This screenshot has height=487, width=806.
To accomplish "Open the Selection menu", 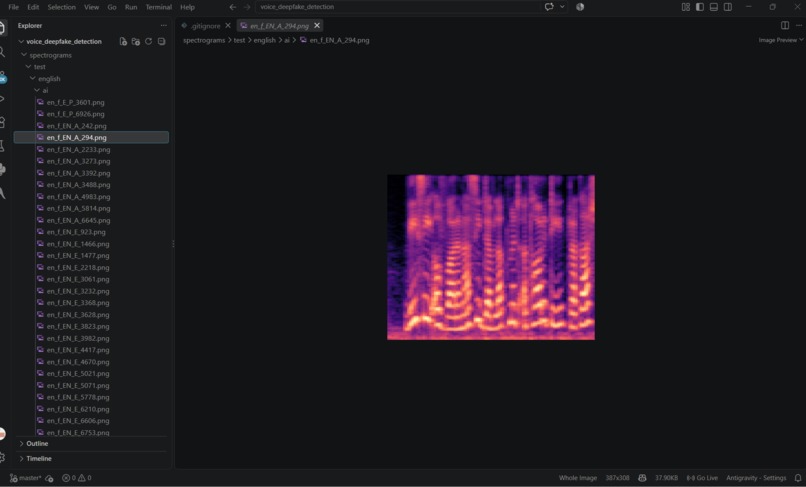I will 62,7.
